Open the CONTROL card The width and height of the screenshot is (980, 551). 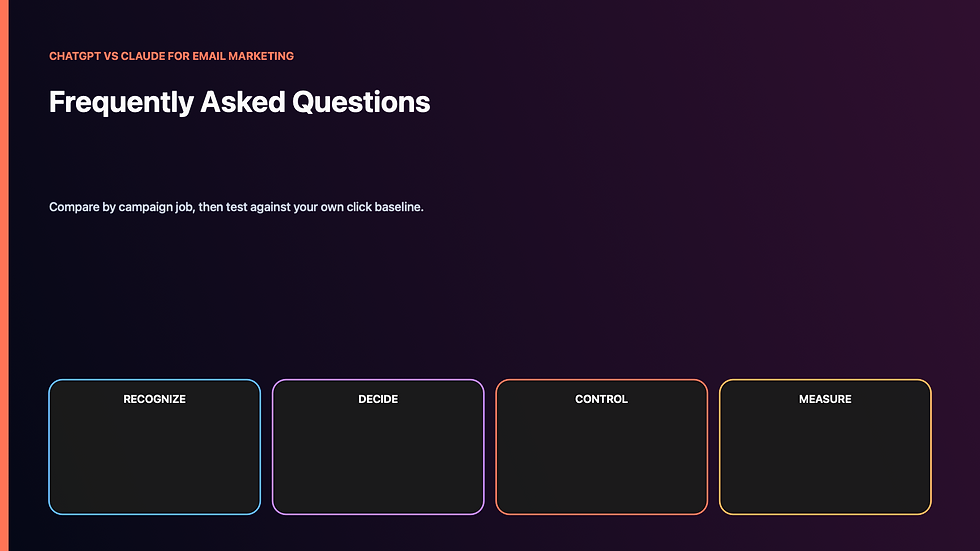coord(601,447)
